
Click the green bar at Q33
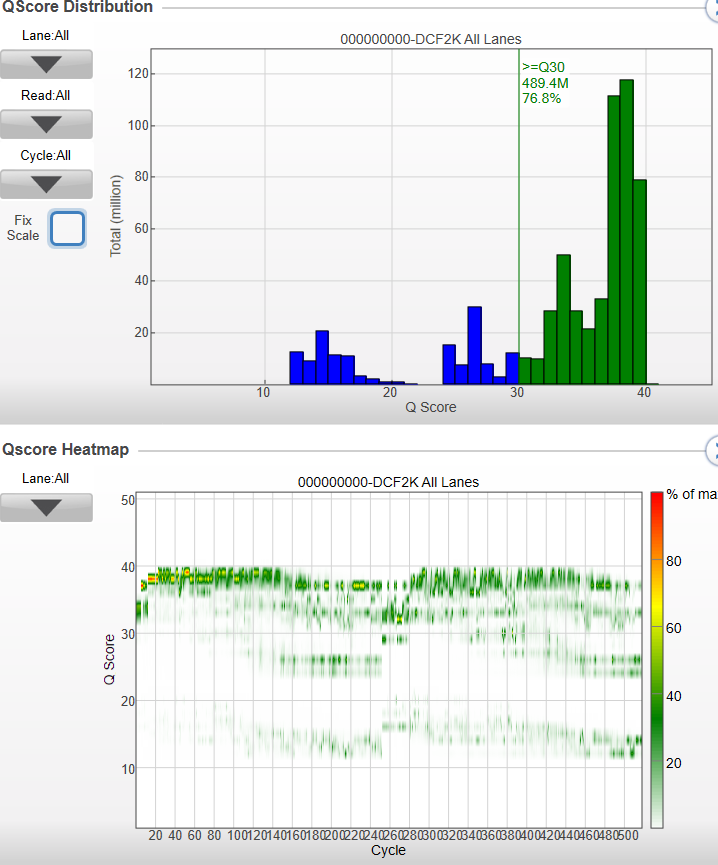pyautogui.click(x=563, y=319)
